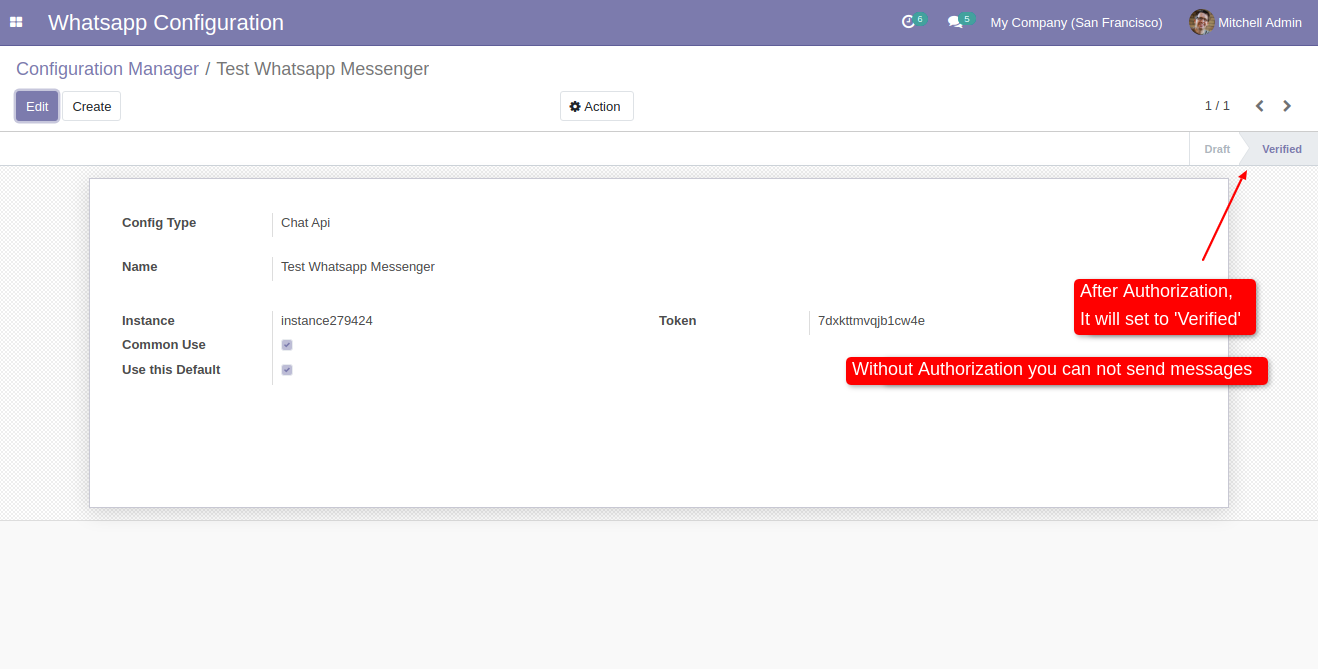Click the Token field value

coord(871,321)
